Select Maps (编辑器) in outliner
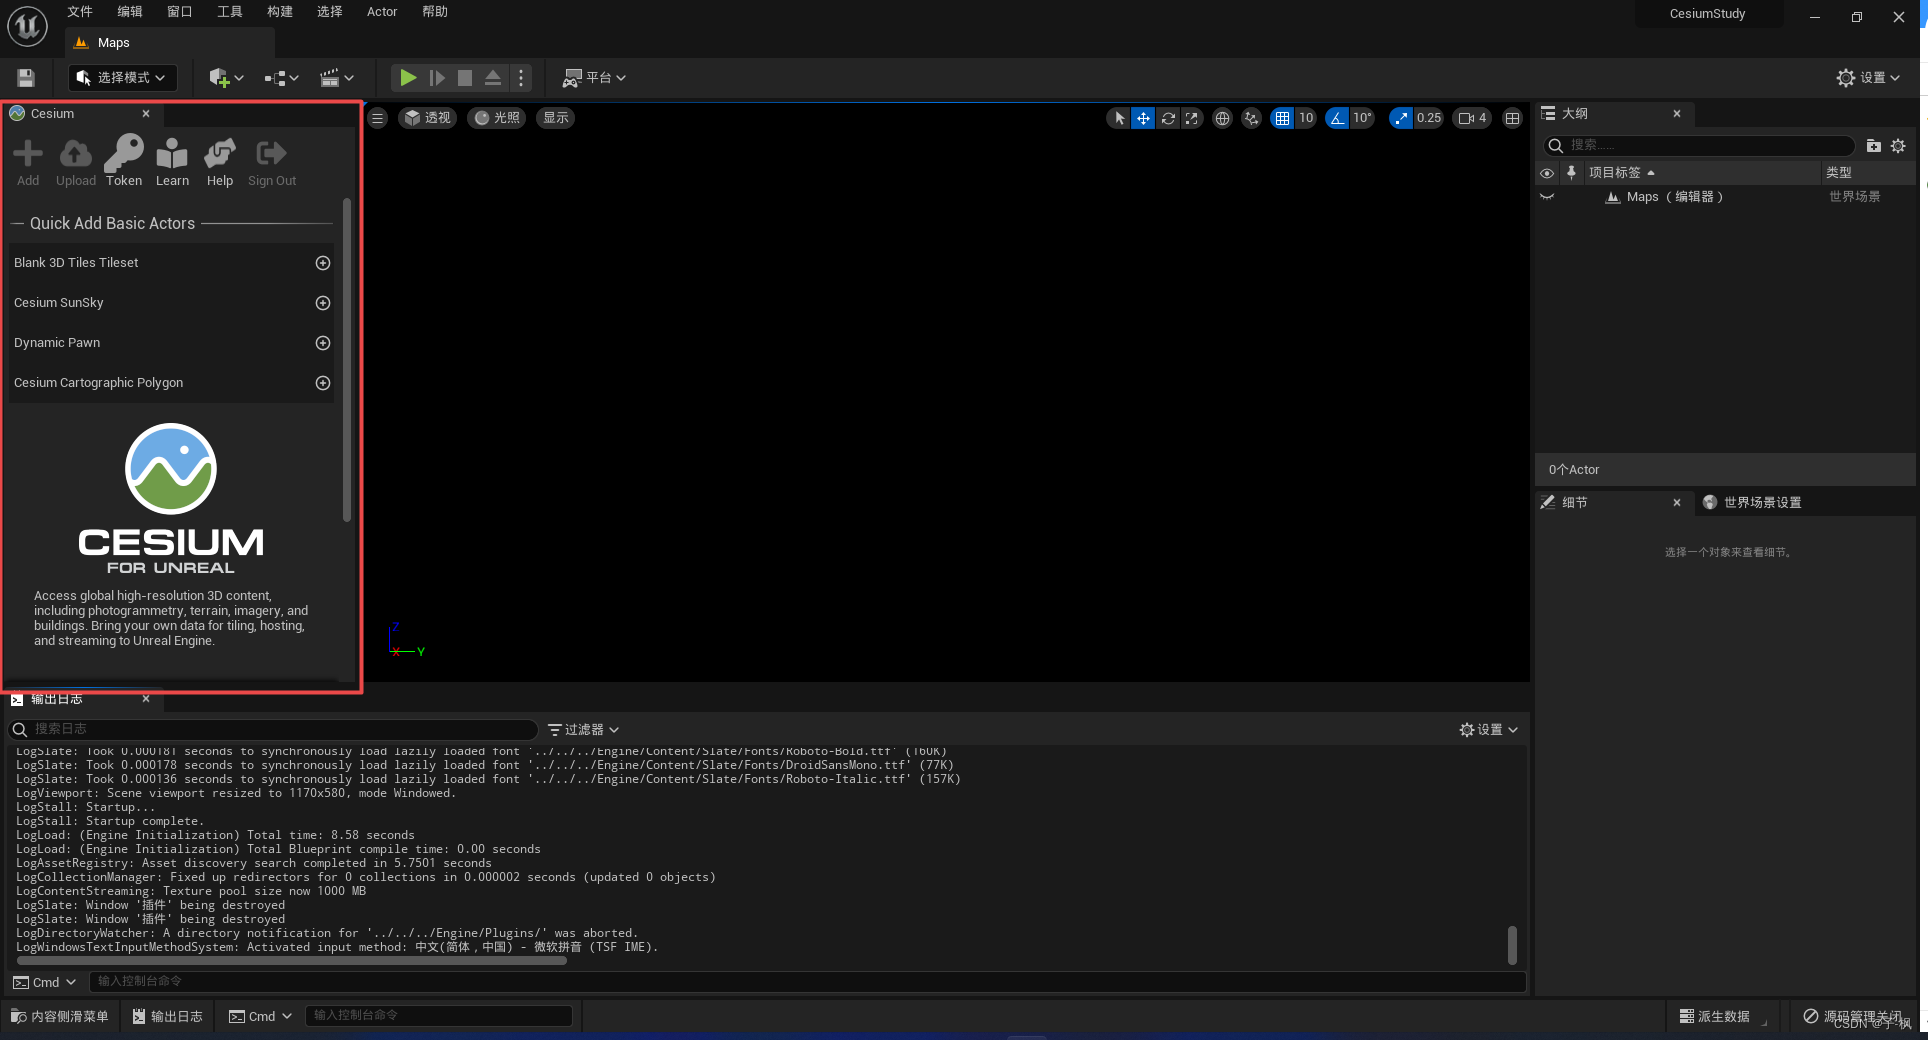This screenshot has height=1040, width=1928. coord(1674,197)
